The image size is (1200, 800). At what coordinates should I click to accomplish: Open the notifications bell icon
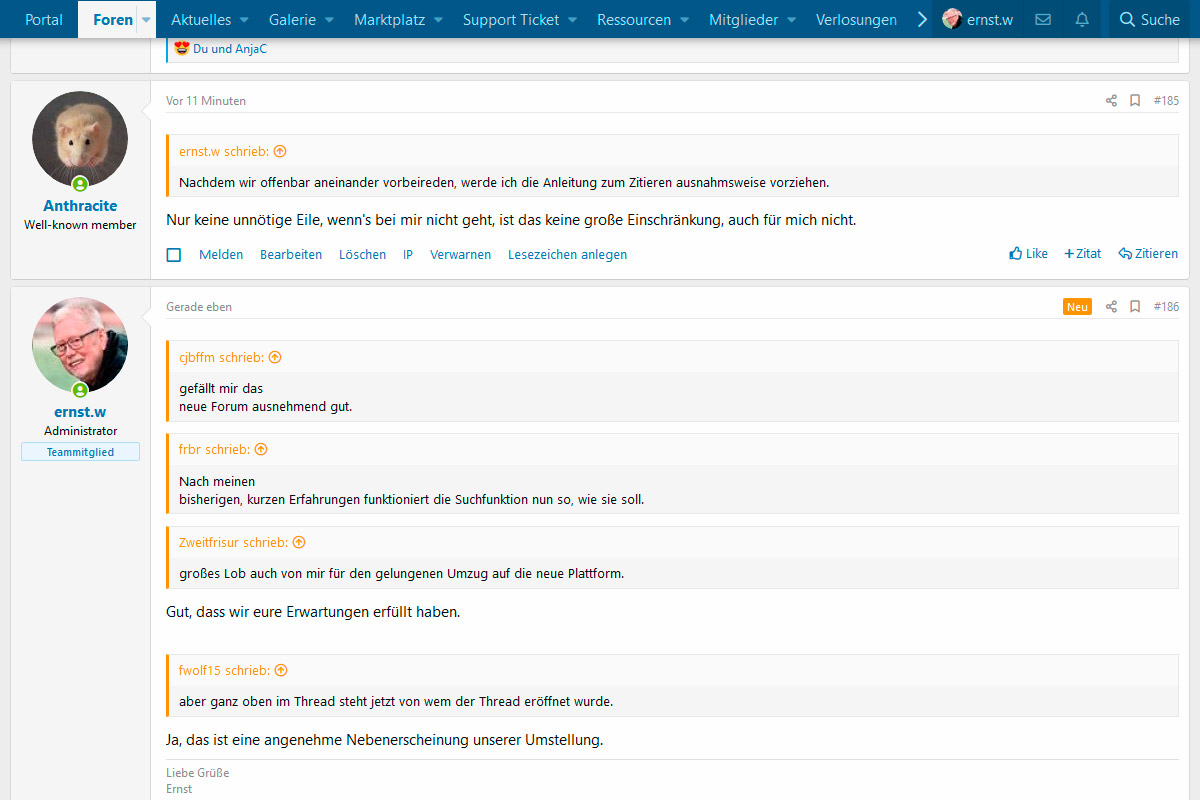pyautogui.click(x=1082, y=19)
